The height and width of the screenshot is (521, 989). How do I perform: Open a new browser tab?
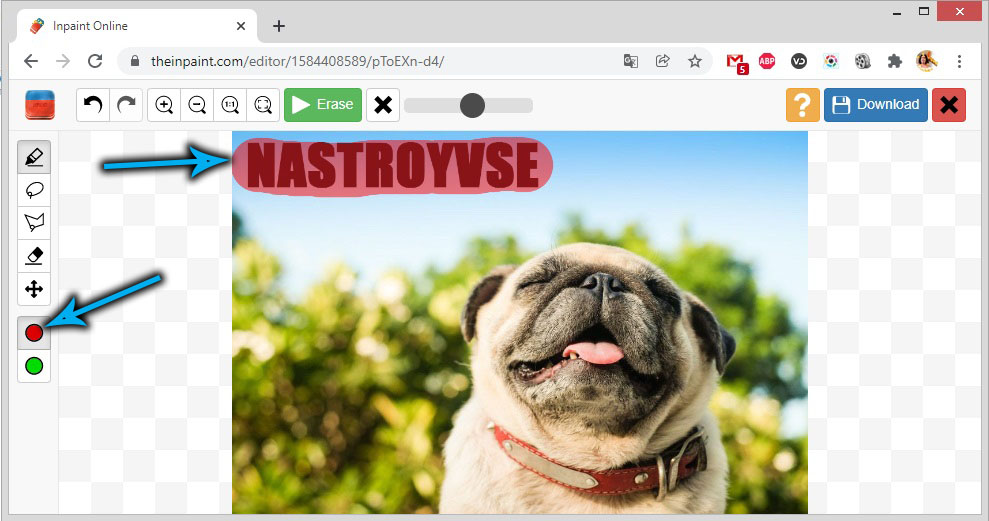(x=279, y=26)
